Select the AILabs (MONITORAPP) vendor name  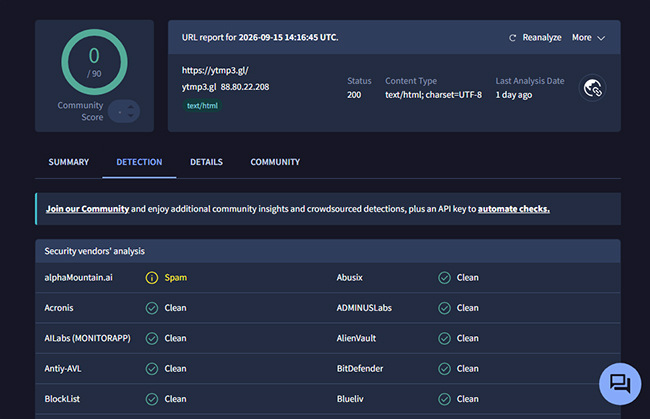click(x=87, y=338)
